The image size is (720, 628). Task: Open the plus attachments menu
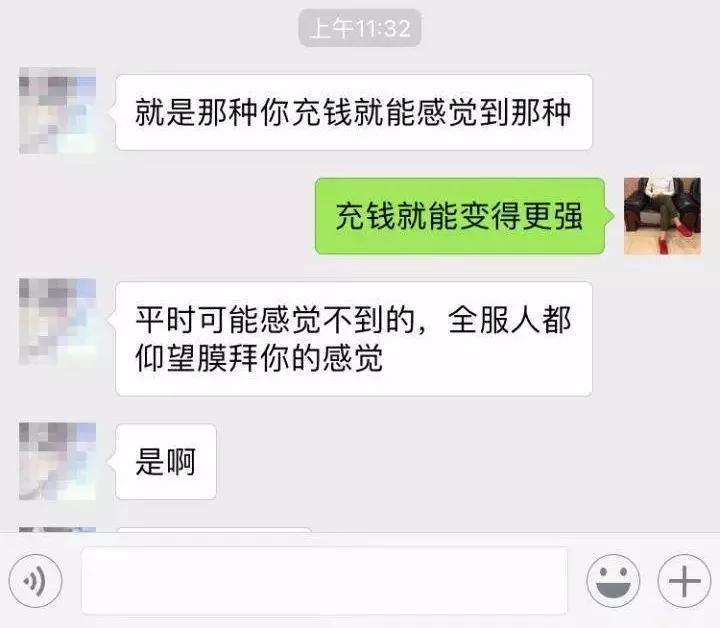click(x=684, y=581)
